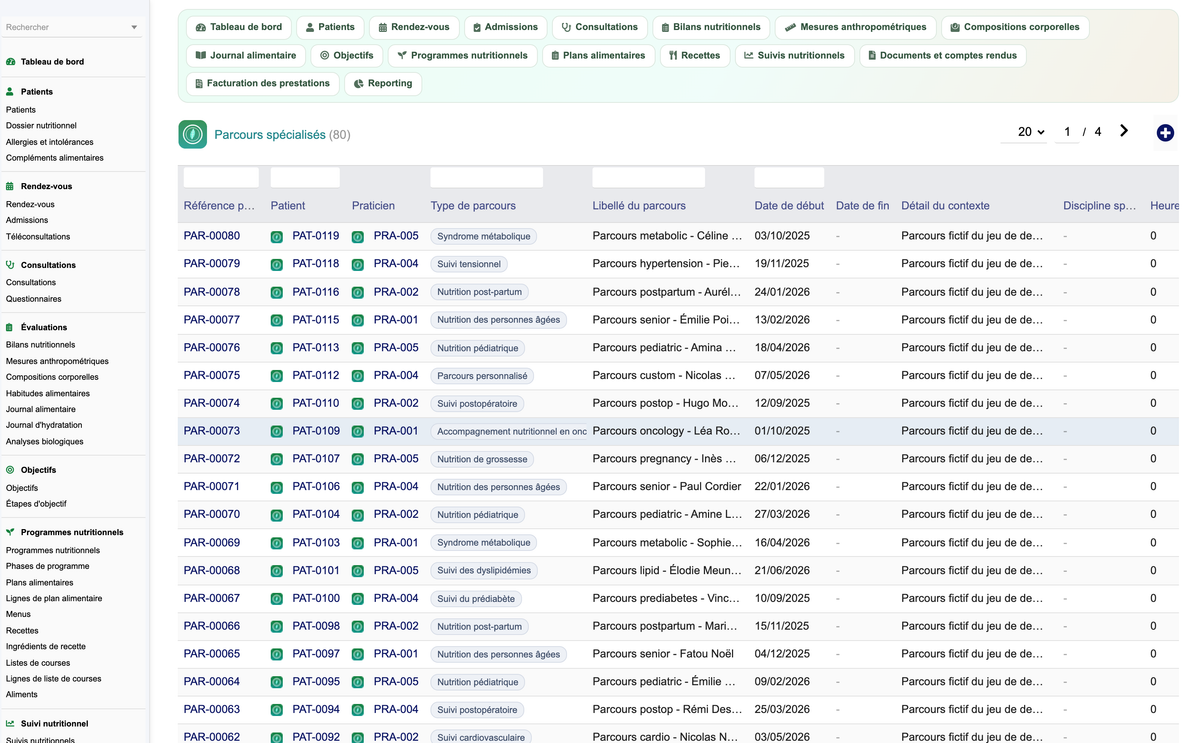Open Documents et comptes rendus tab

943,55
